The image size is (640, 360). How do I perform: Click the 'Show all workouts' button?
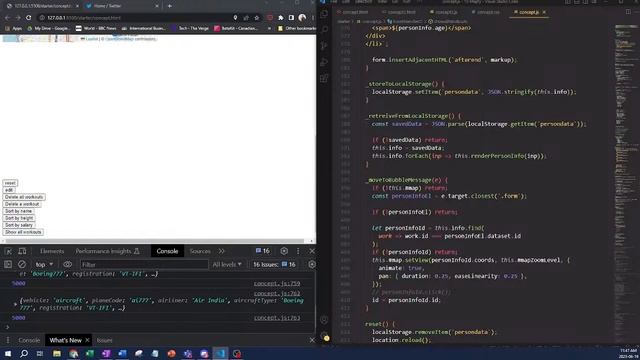(x=23, y=232)
